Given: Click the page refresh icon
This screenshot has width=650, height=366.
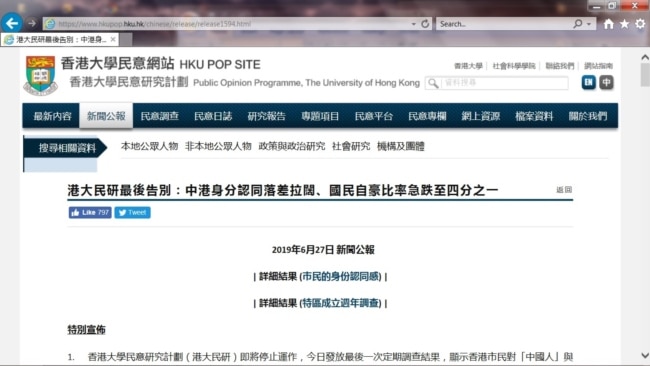Looking at the screenshot, I should pyautogui.click(x=425, y=24).
